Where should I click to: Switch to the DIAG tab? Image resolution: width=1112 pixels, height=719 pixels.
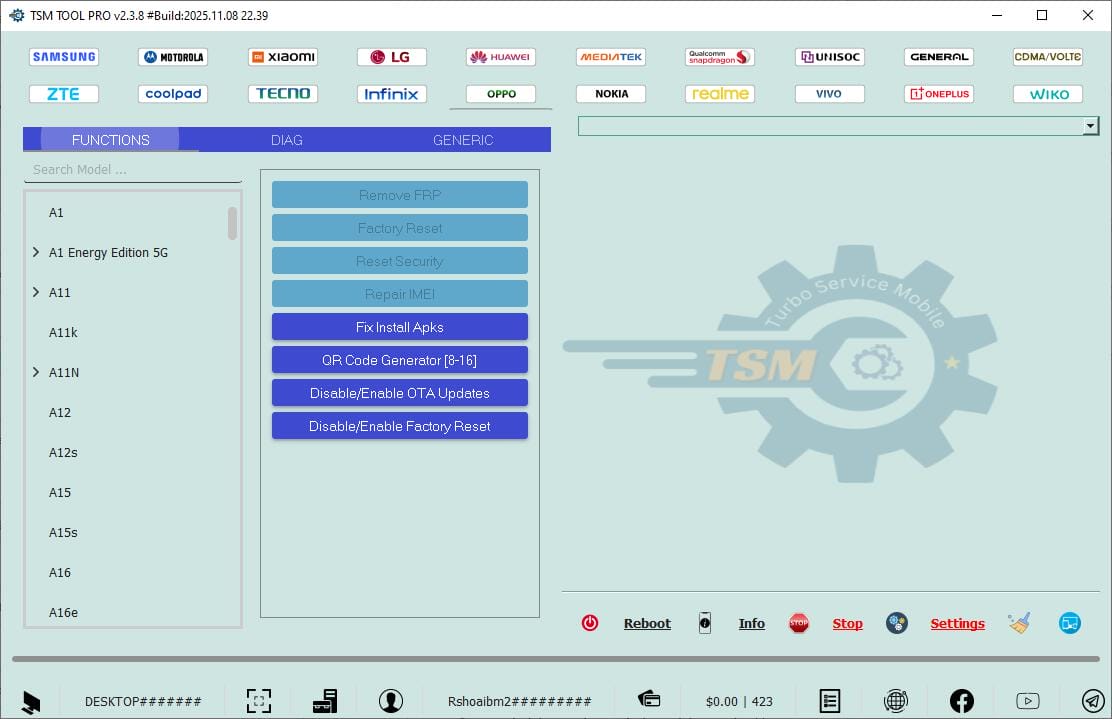(x=286, y=139)
